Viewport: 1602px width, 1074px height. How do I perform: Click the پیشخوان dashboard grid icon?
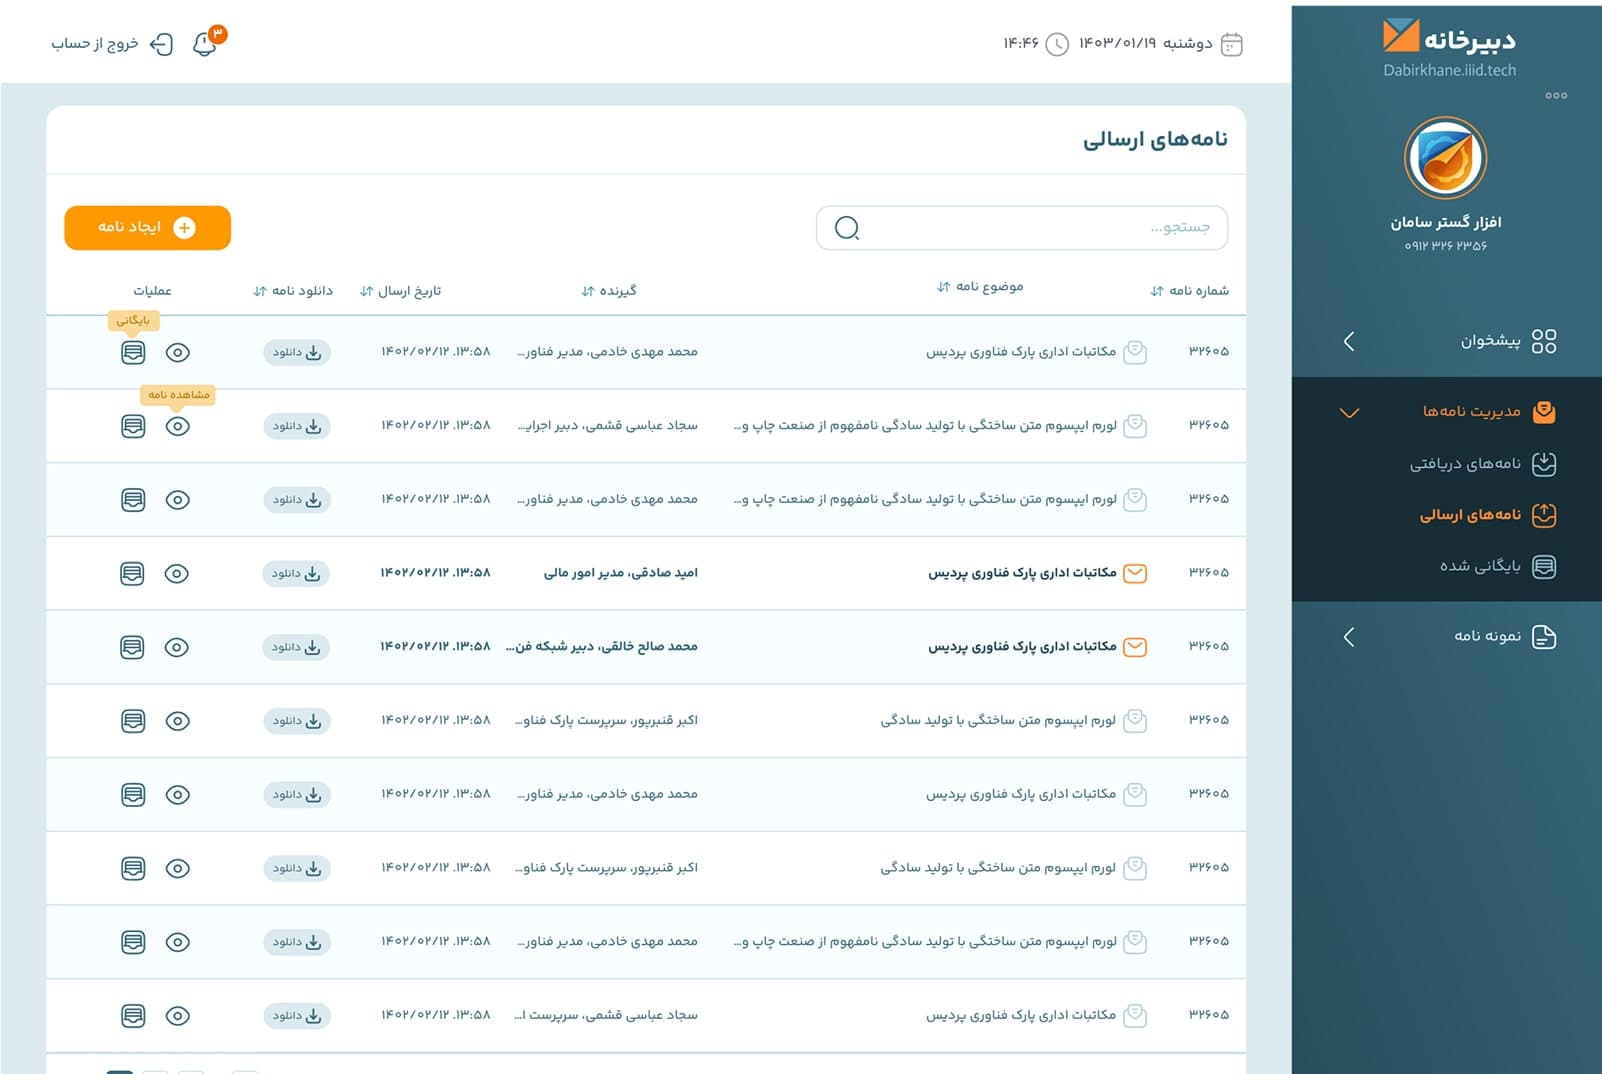pyautogui.click(x=1544, y=341)
